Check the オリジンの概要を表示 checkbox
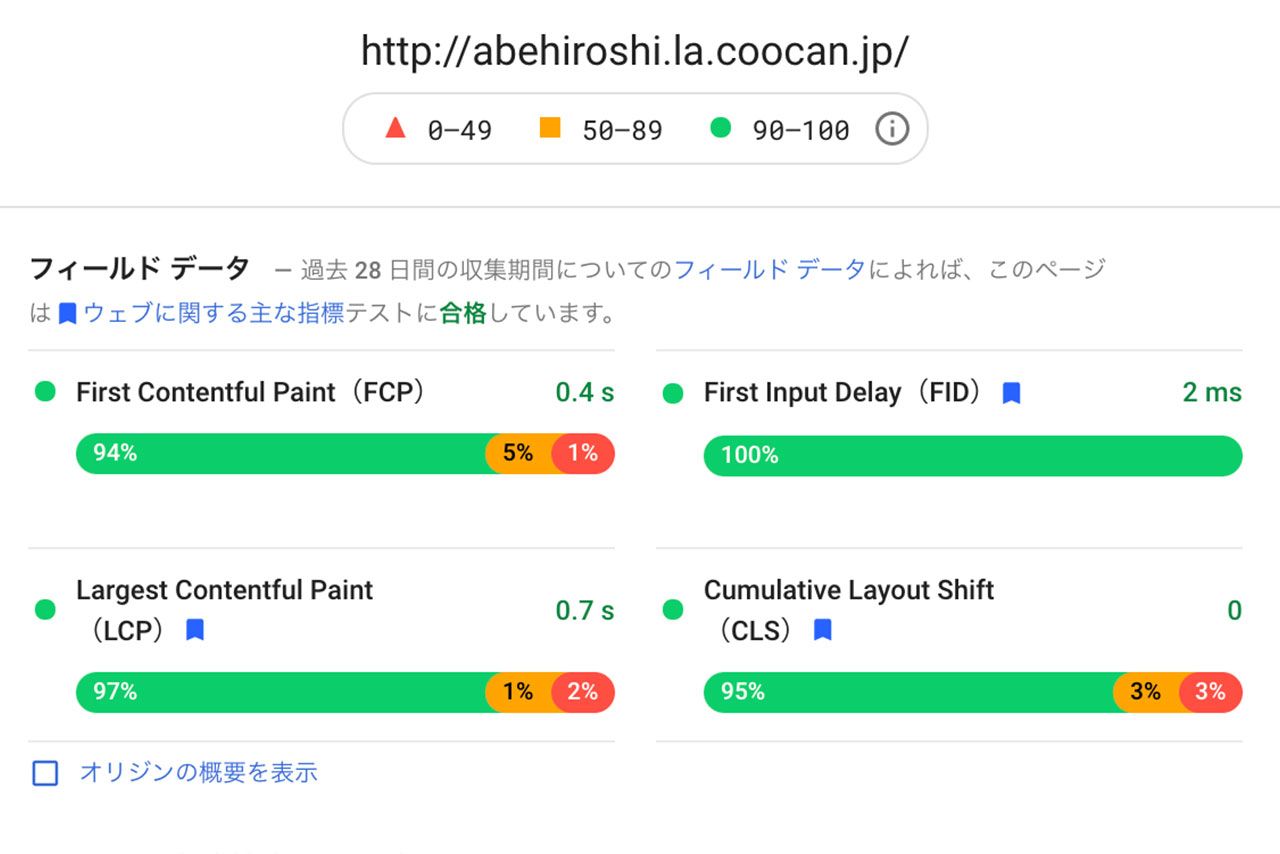This screenshot has height=854, width=1280. coord(44,772)
